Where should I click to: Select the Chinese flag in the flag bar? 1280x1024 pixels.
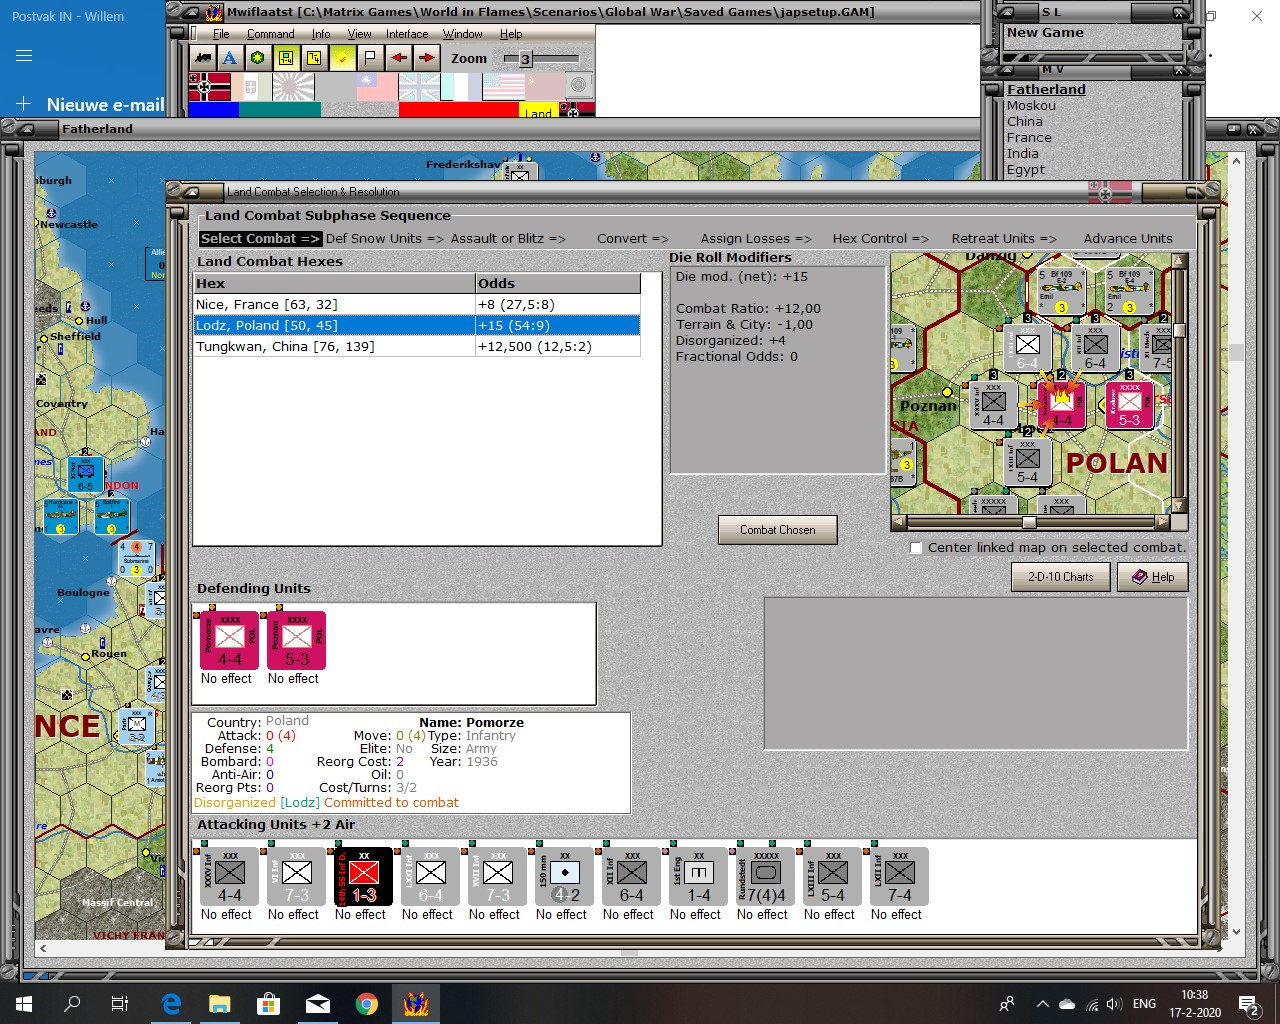tap(377, 87)
